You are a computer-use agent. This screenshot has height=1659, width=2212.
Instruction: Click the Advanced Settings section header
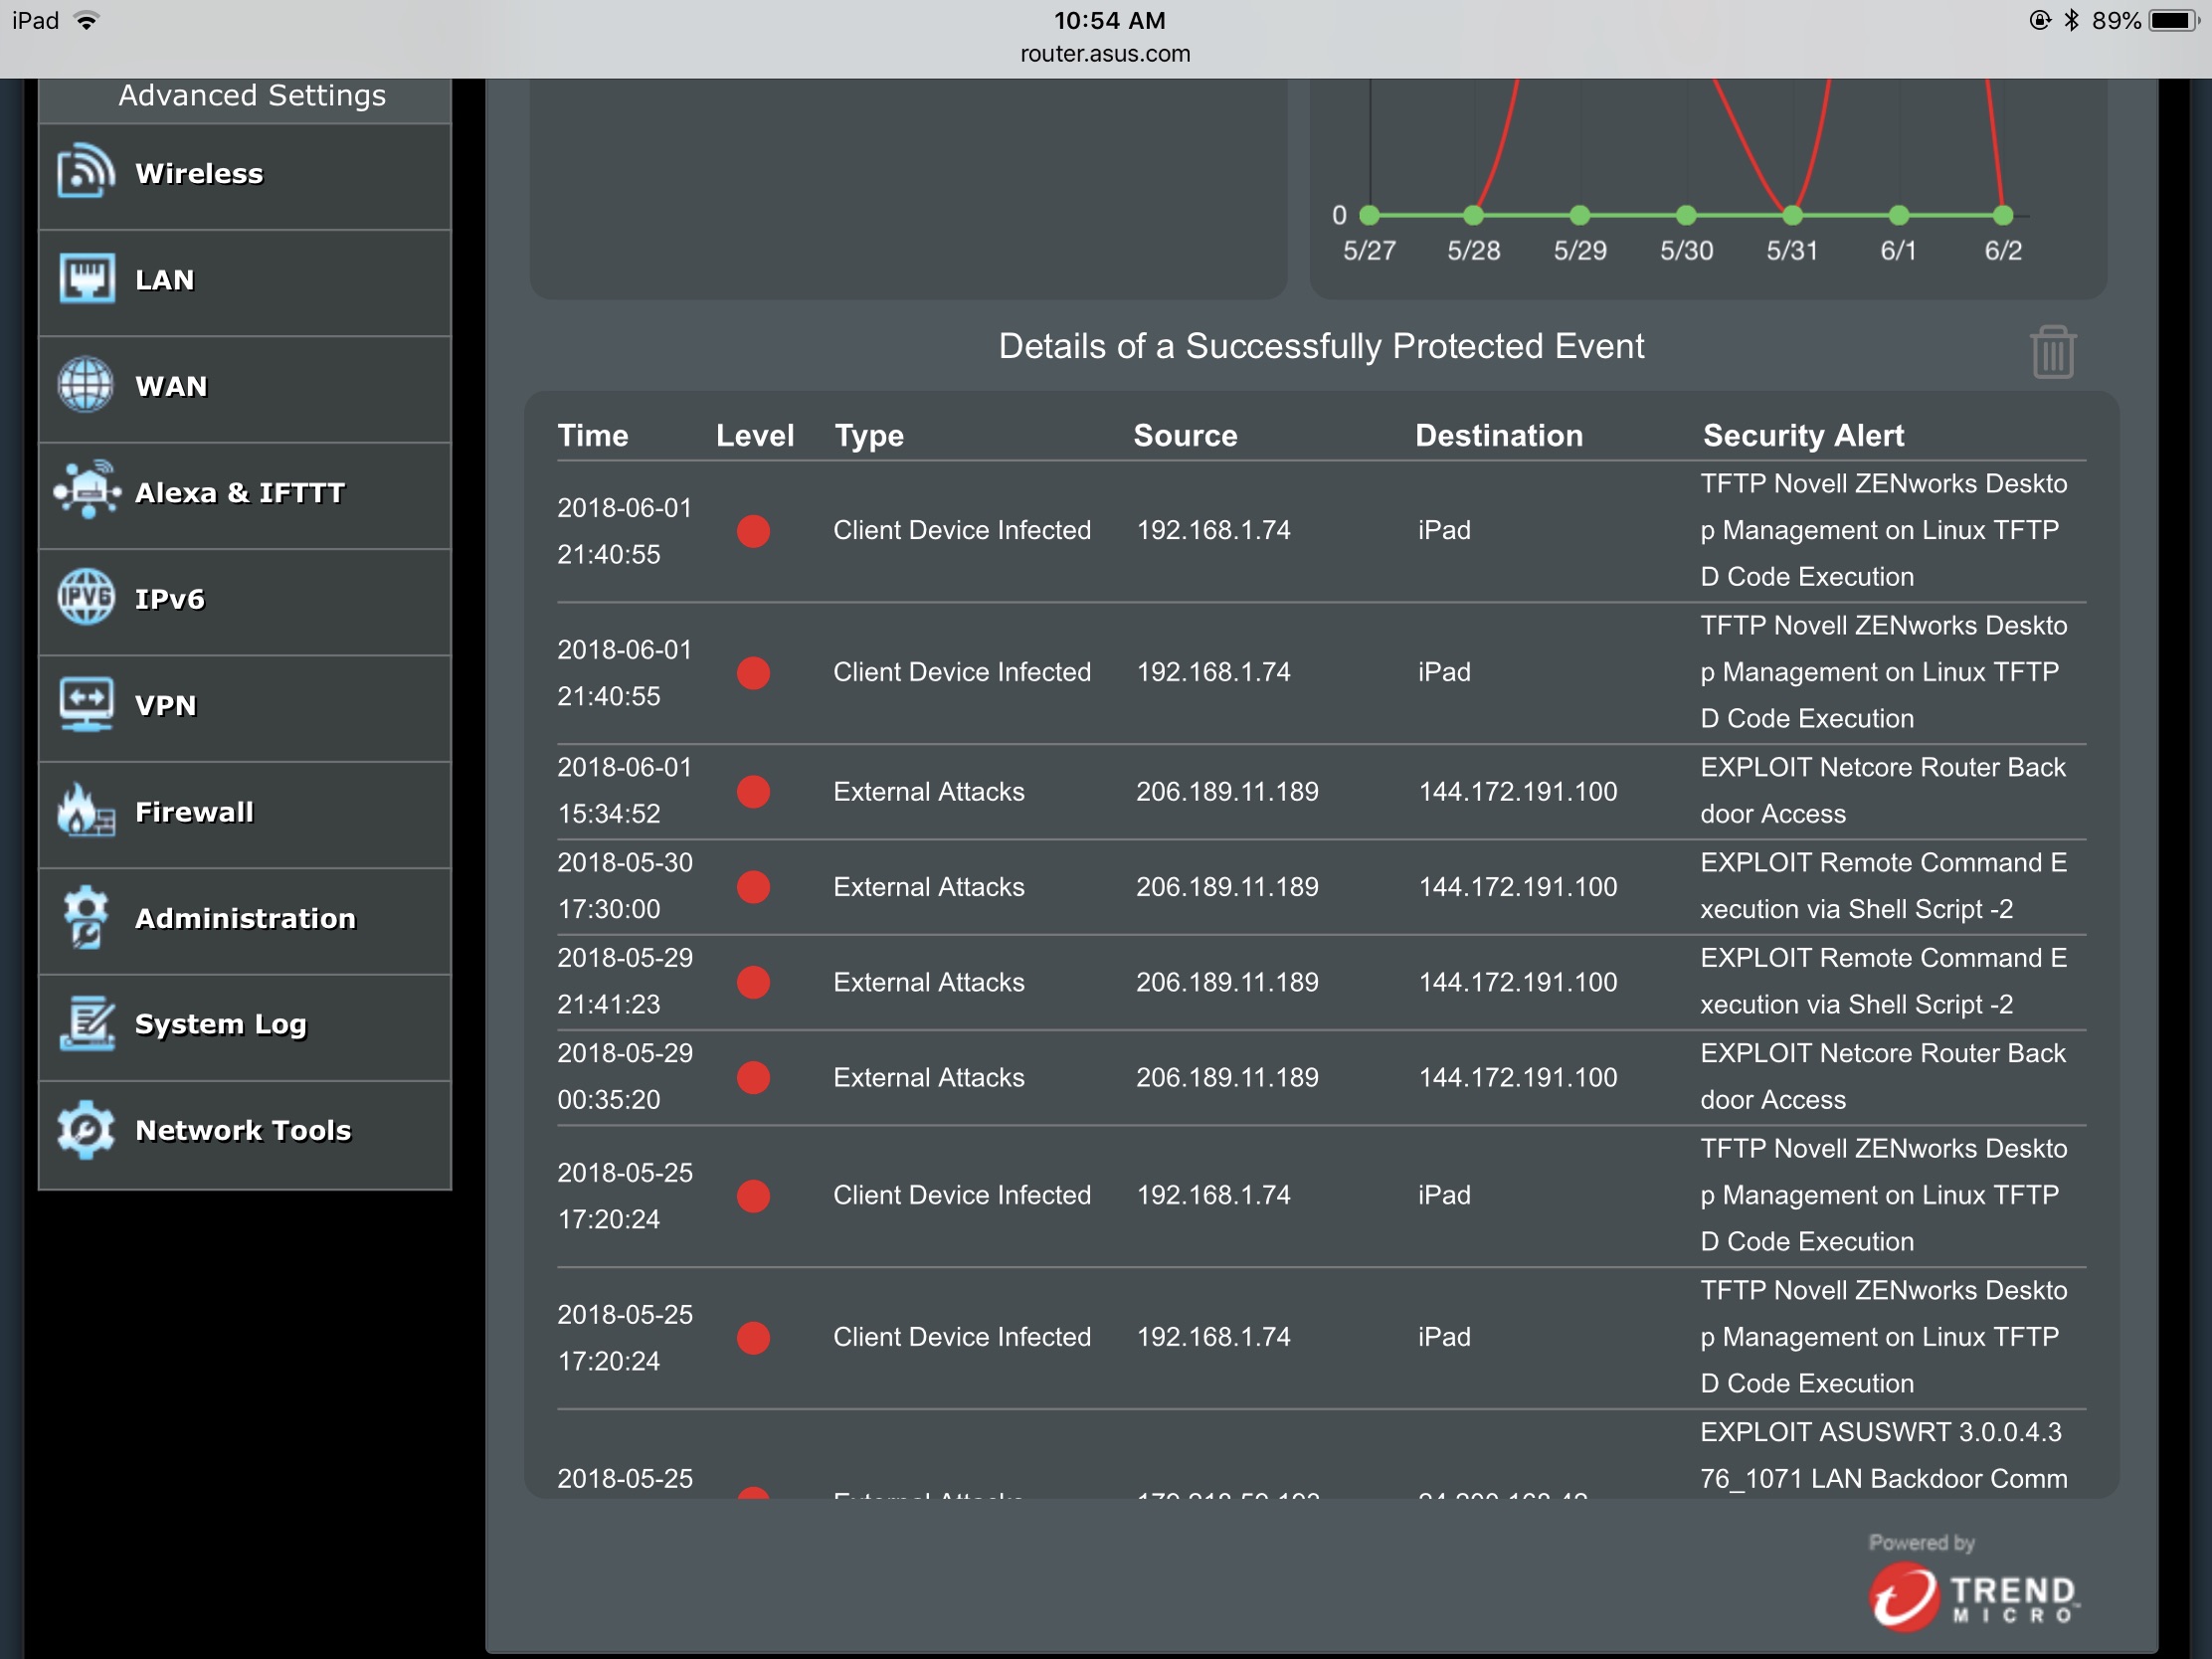click(x=252, y=96)
